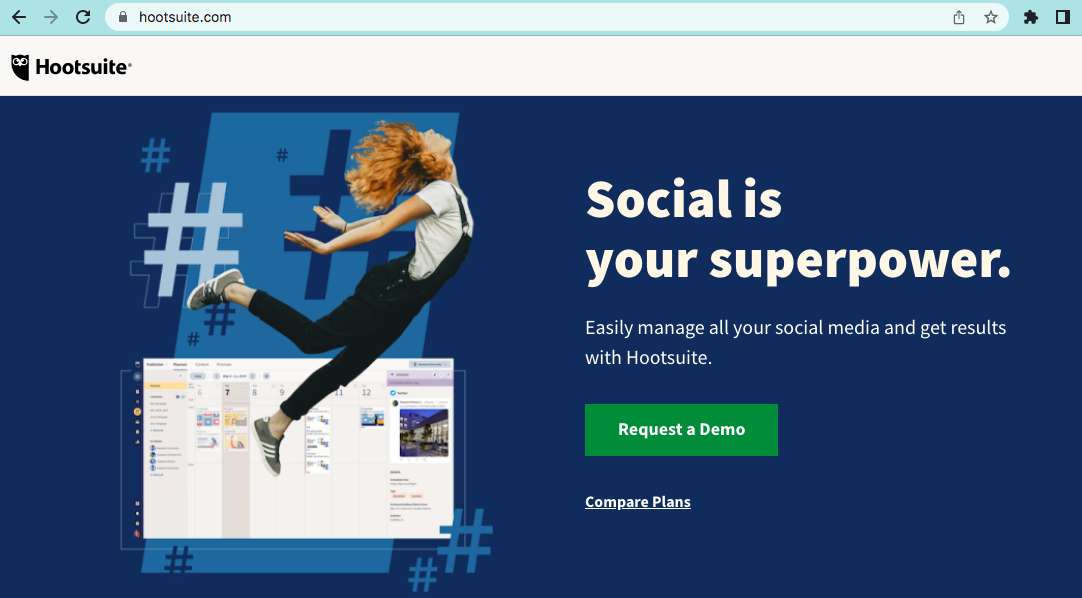Focus the hootsuite.com address bar
Viewport: 1082px width, 598px height.
tap(524, 17)
